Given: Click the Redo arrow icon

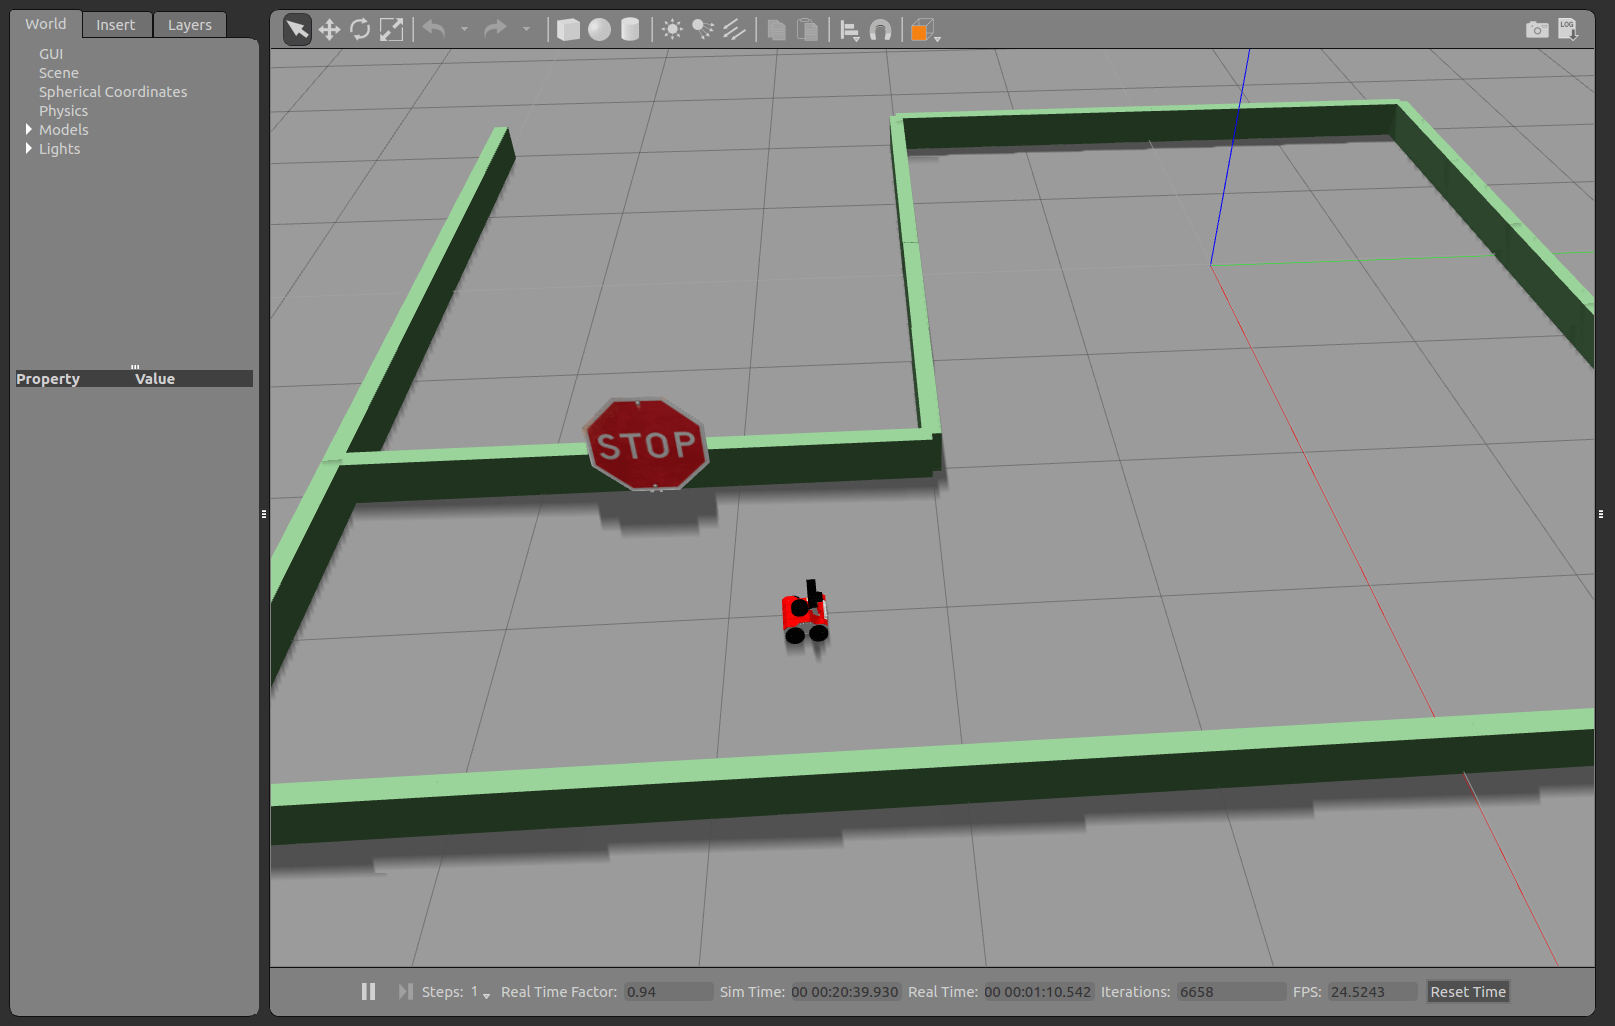Looking at the screenshot, I should (495, 29).
